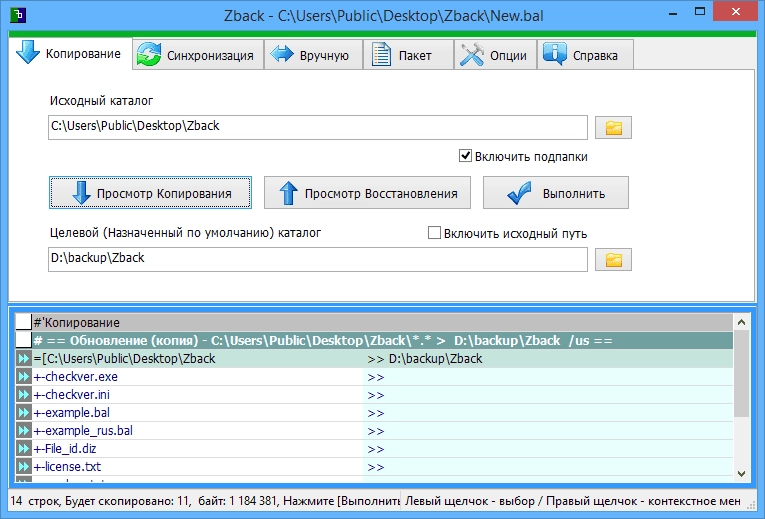Maximize the Zback window
Image resolution: width=765 pixels, height=519 pixels.
tap(700, 12)
